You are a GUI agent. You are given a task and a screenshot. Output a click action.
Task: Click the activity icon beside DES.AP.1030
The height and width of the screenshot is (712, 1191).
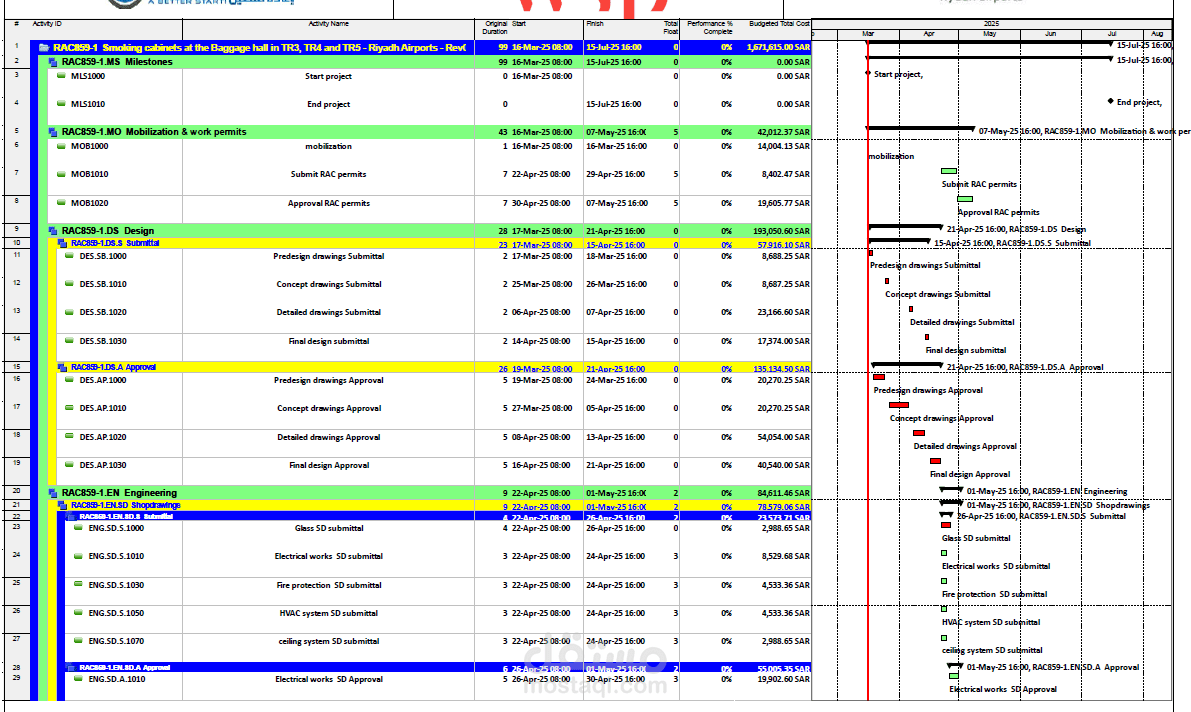point(69,464)
